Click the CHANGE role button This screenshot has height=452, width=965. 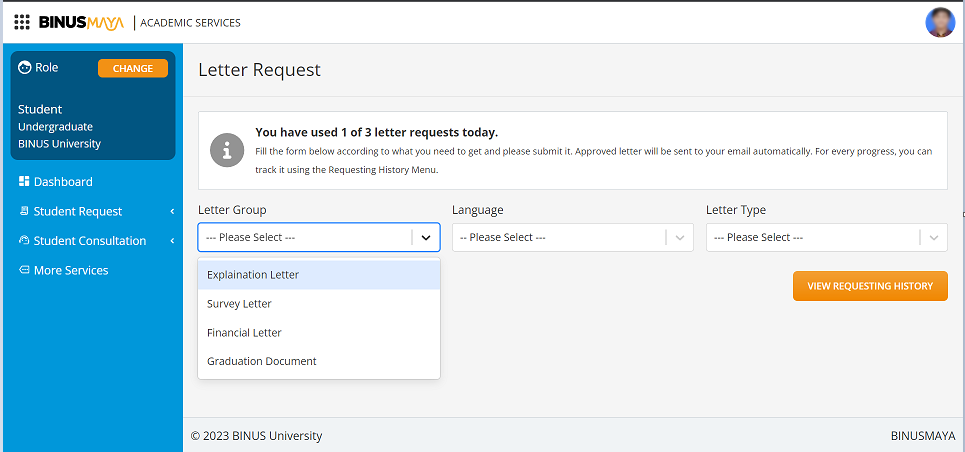133,68
